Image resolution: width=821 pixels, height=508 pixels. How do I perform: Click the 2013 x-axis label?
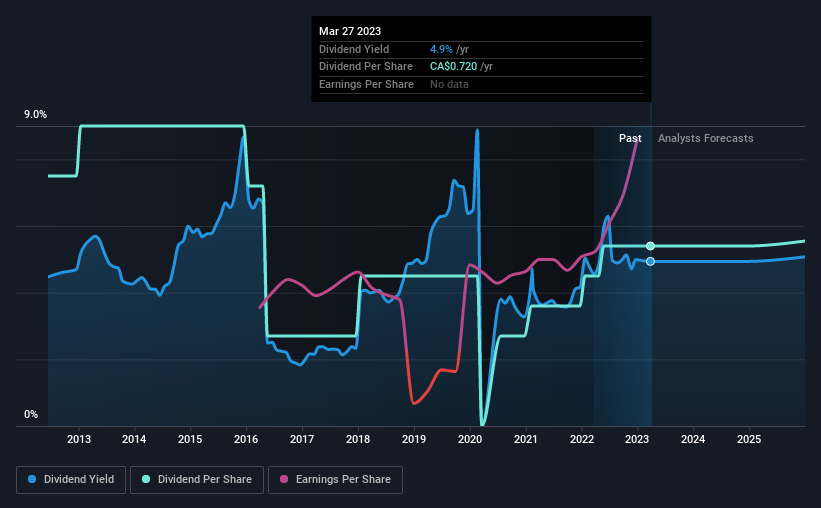click(x=79, y=439)
